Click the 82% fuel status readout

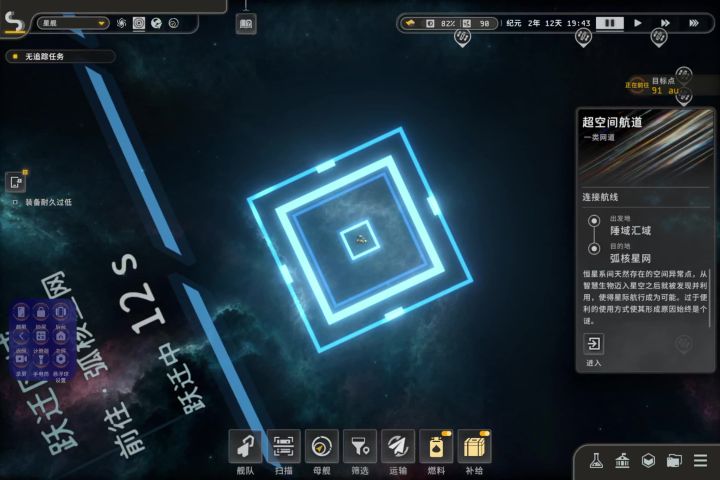click(x=441, y=23)
